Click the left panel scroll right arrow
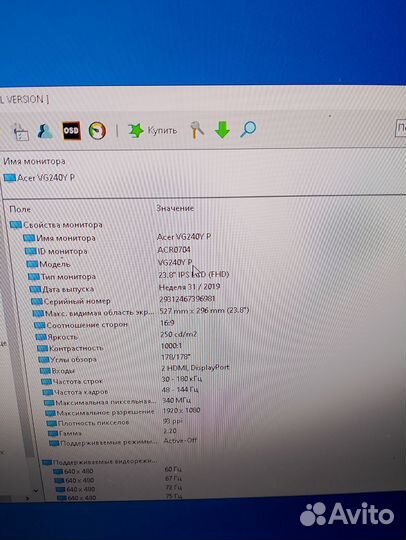Image resolution: width=406 pixels, height=540 pixels. [27, 498]
